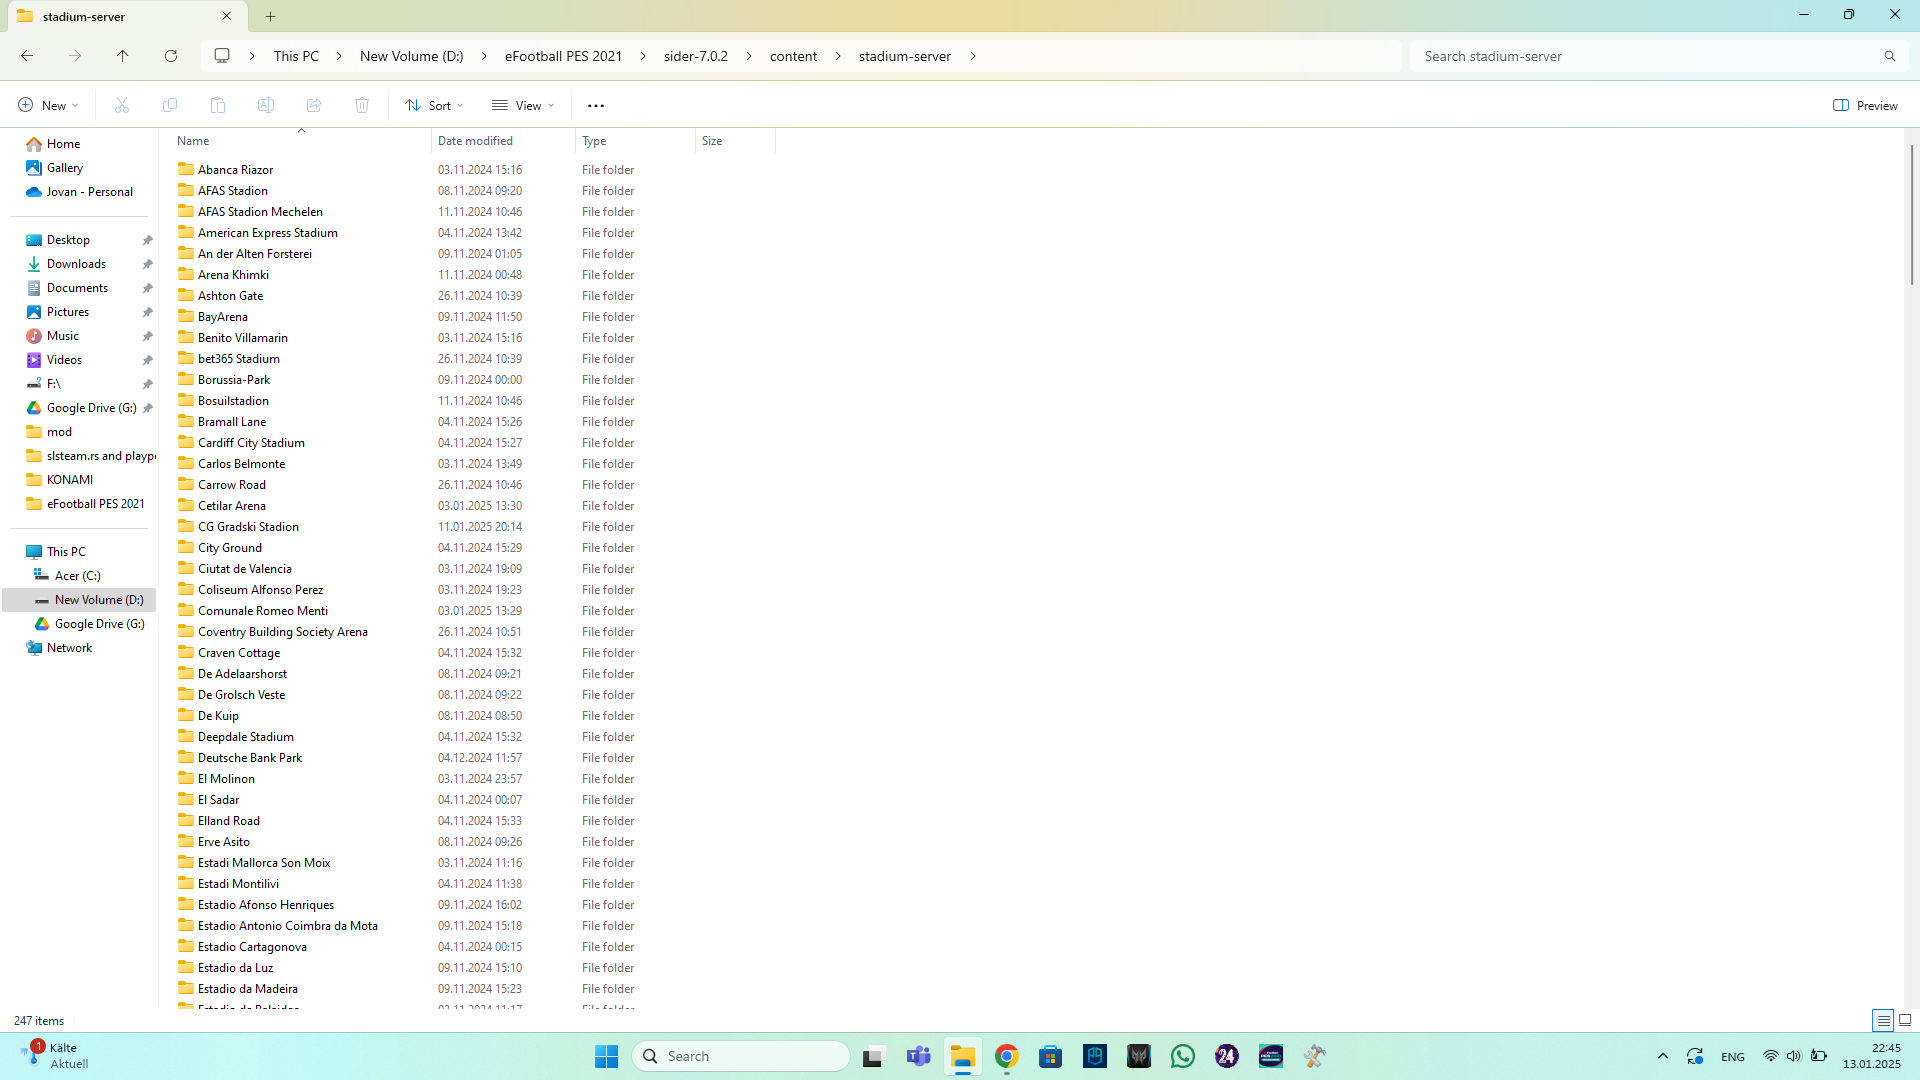Click the Back navigation arrow
The height and width of the screenshot is (1080, 1920).
[x=27, y=56]
